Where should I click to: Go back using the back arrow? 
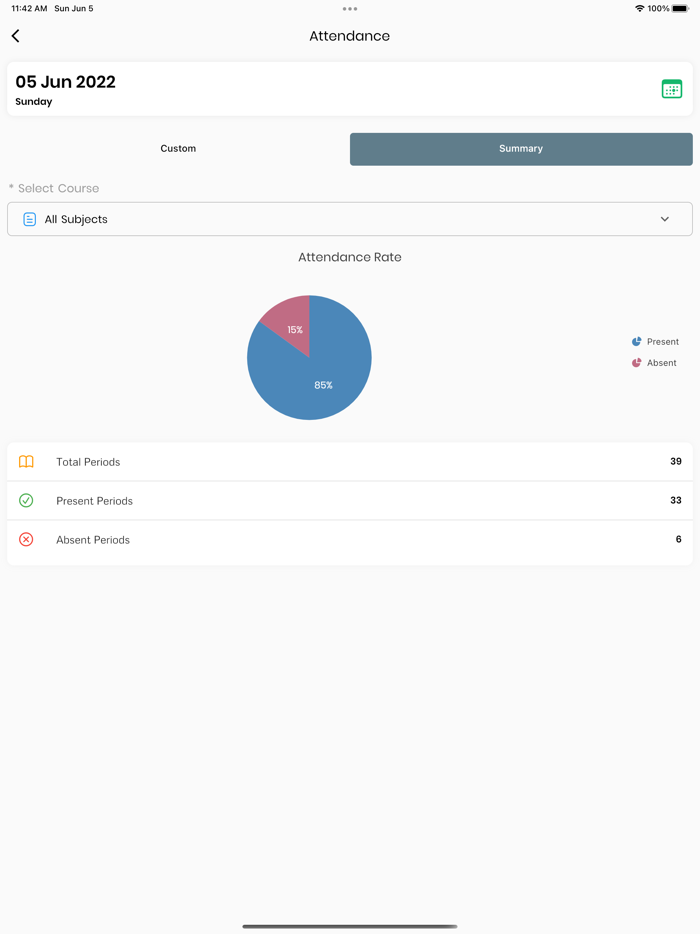(15, 36)
